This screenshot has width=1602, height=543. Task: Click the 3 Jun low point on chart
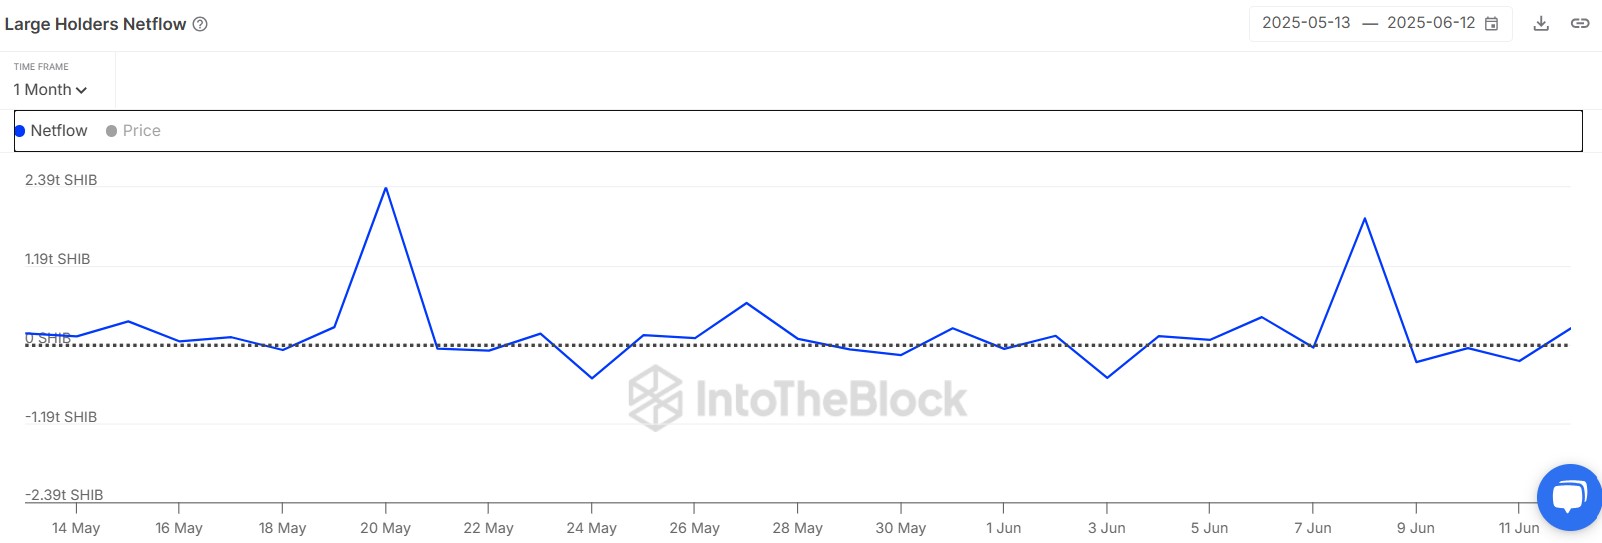click(x=1107, y=377)
